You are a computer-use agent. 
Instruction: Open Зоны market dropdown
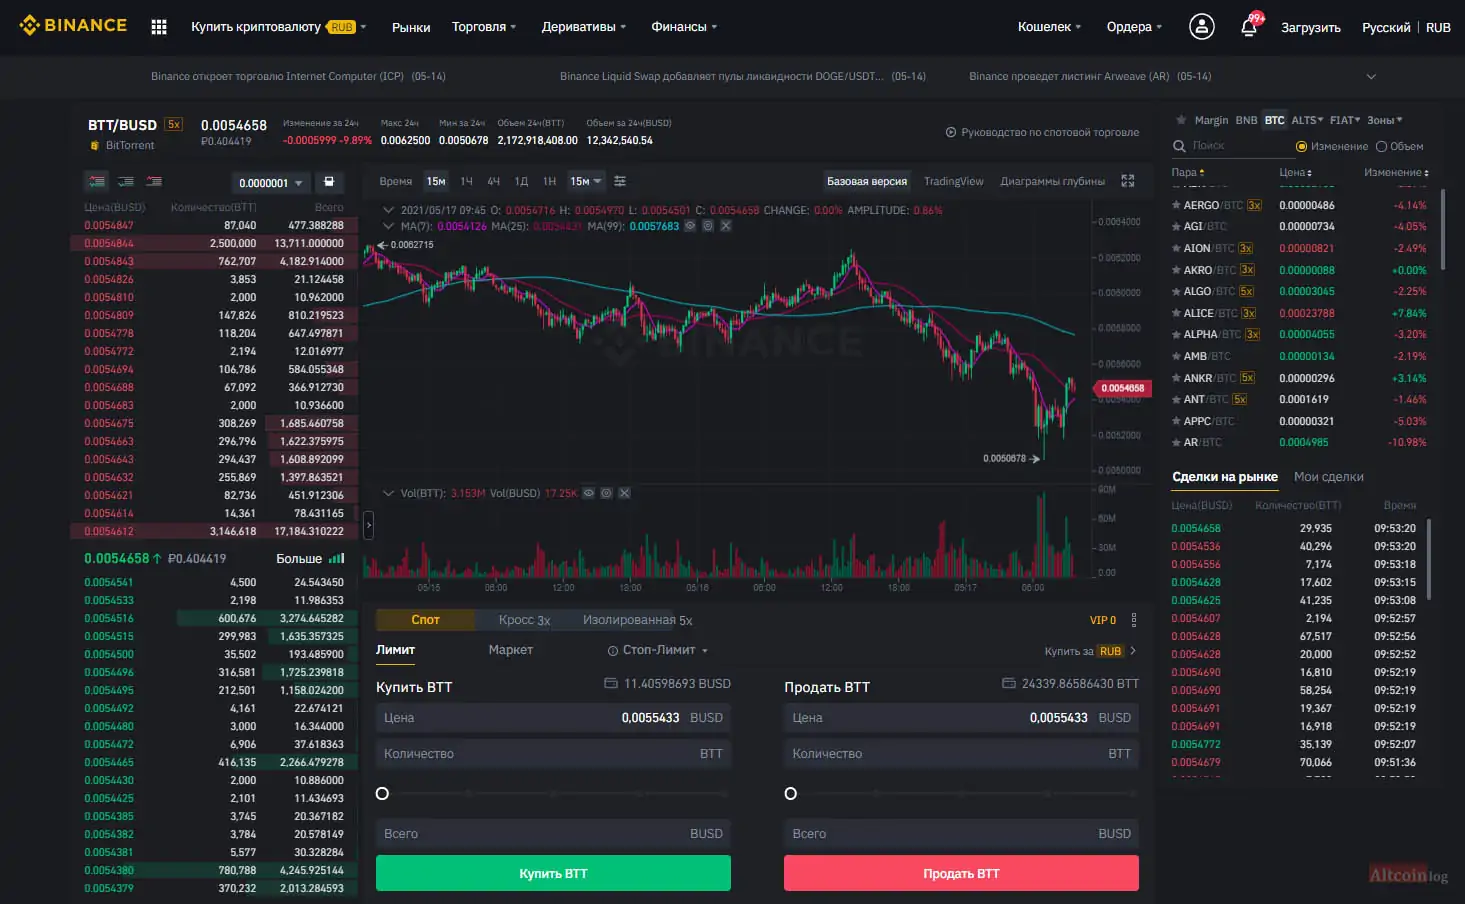pyautogui.click(x=1385, y=120)
